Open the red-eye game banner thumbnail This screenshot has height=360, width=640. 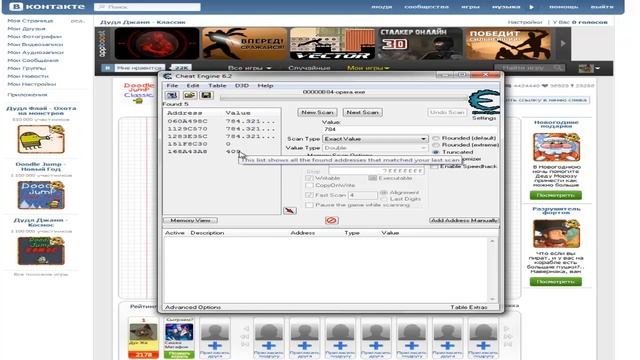tap(157, 44)
